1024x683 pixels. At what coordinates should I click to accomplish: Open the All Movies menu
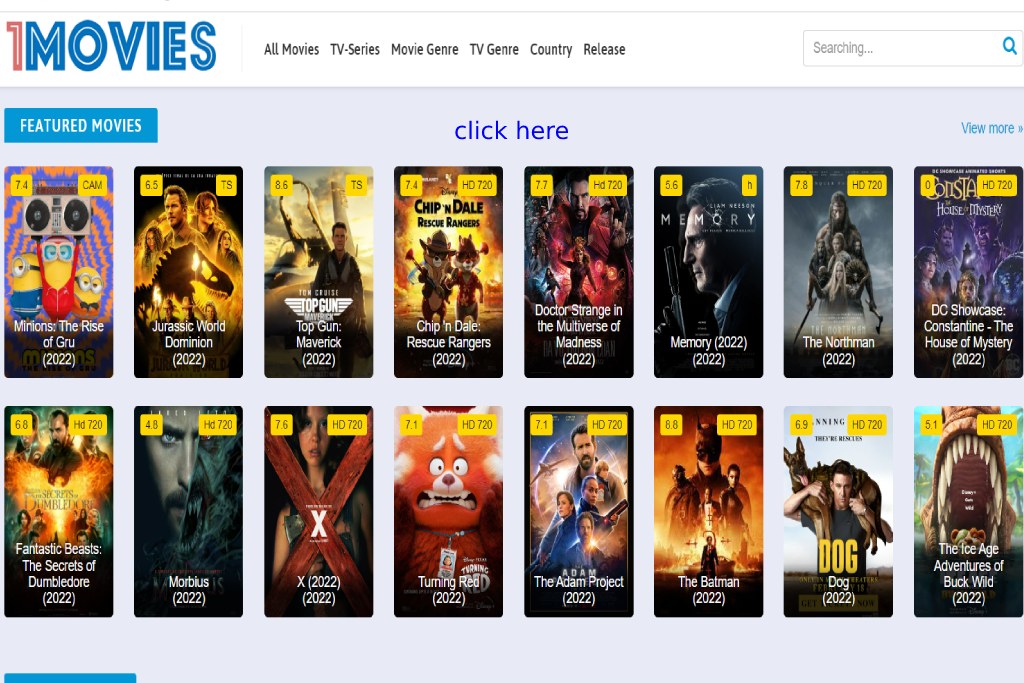point(291,50)
